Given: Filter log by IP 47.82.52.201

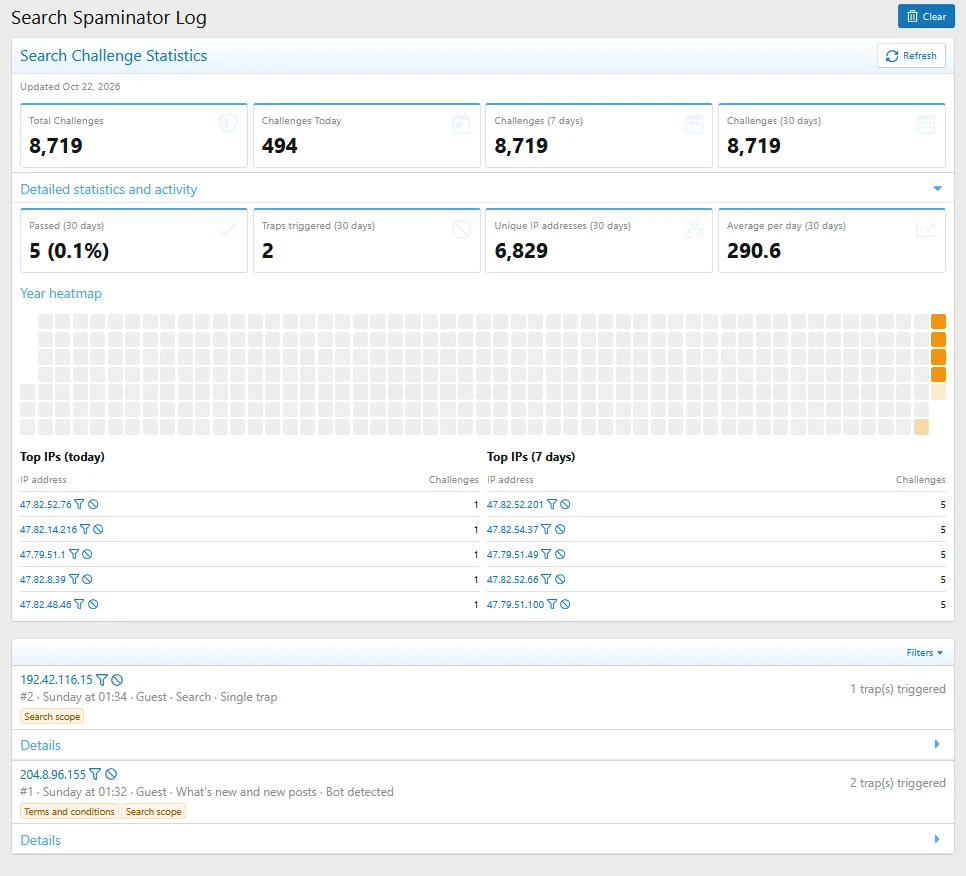Looking at the screenshot, I should [x=552, y=505].
